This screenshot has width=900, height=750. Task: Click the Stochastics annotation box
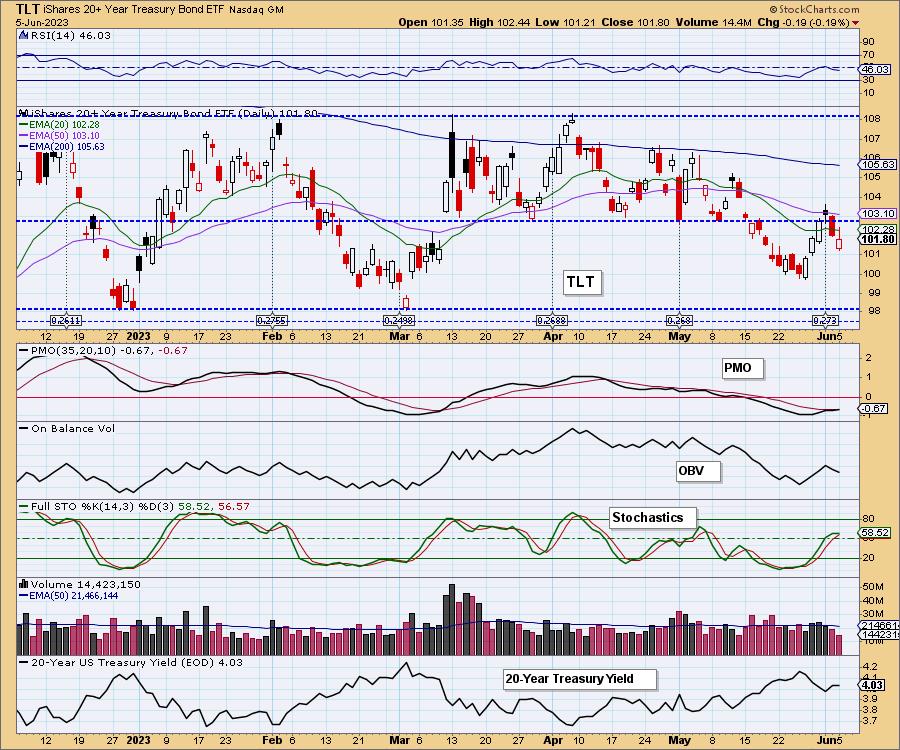[x=653, y=518]
